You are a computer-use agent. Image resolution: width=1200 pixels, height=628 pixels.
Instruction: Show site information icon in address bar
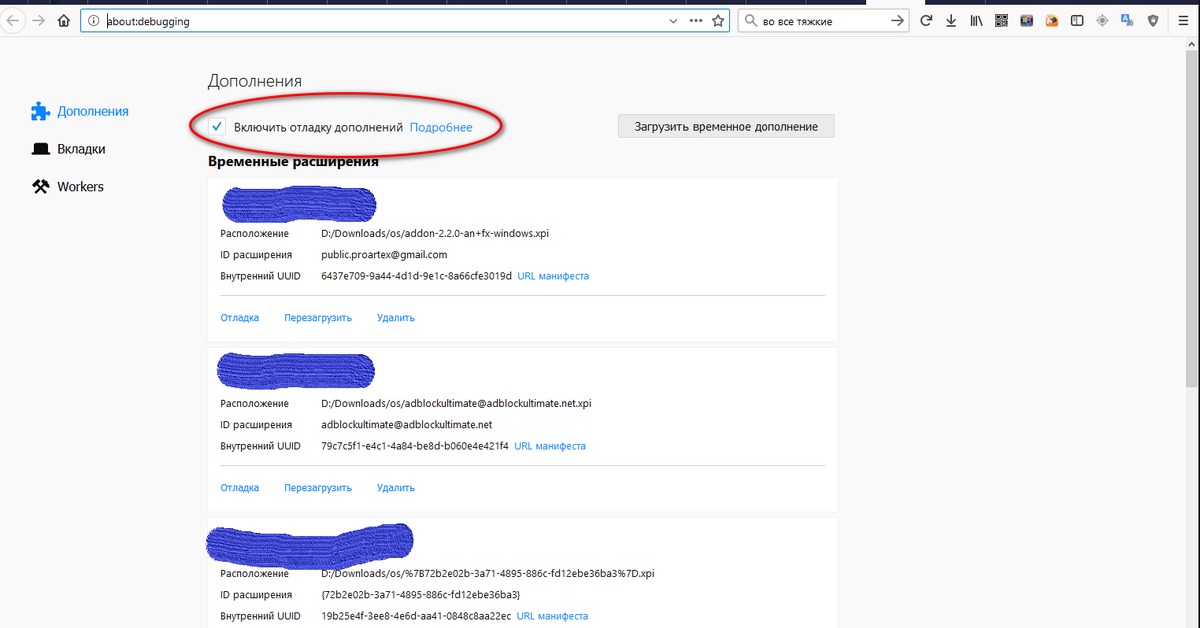point(93,21)
